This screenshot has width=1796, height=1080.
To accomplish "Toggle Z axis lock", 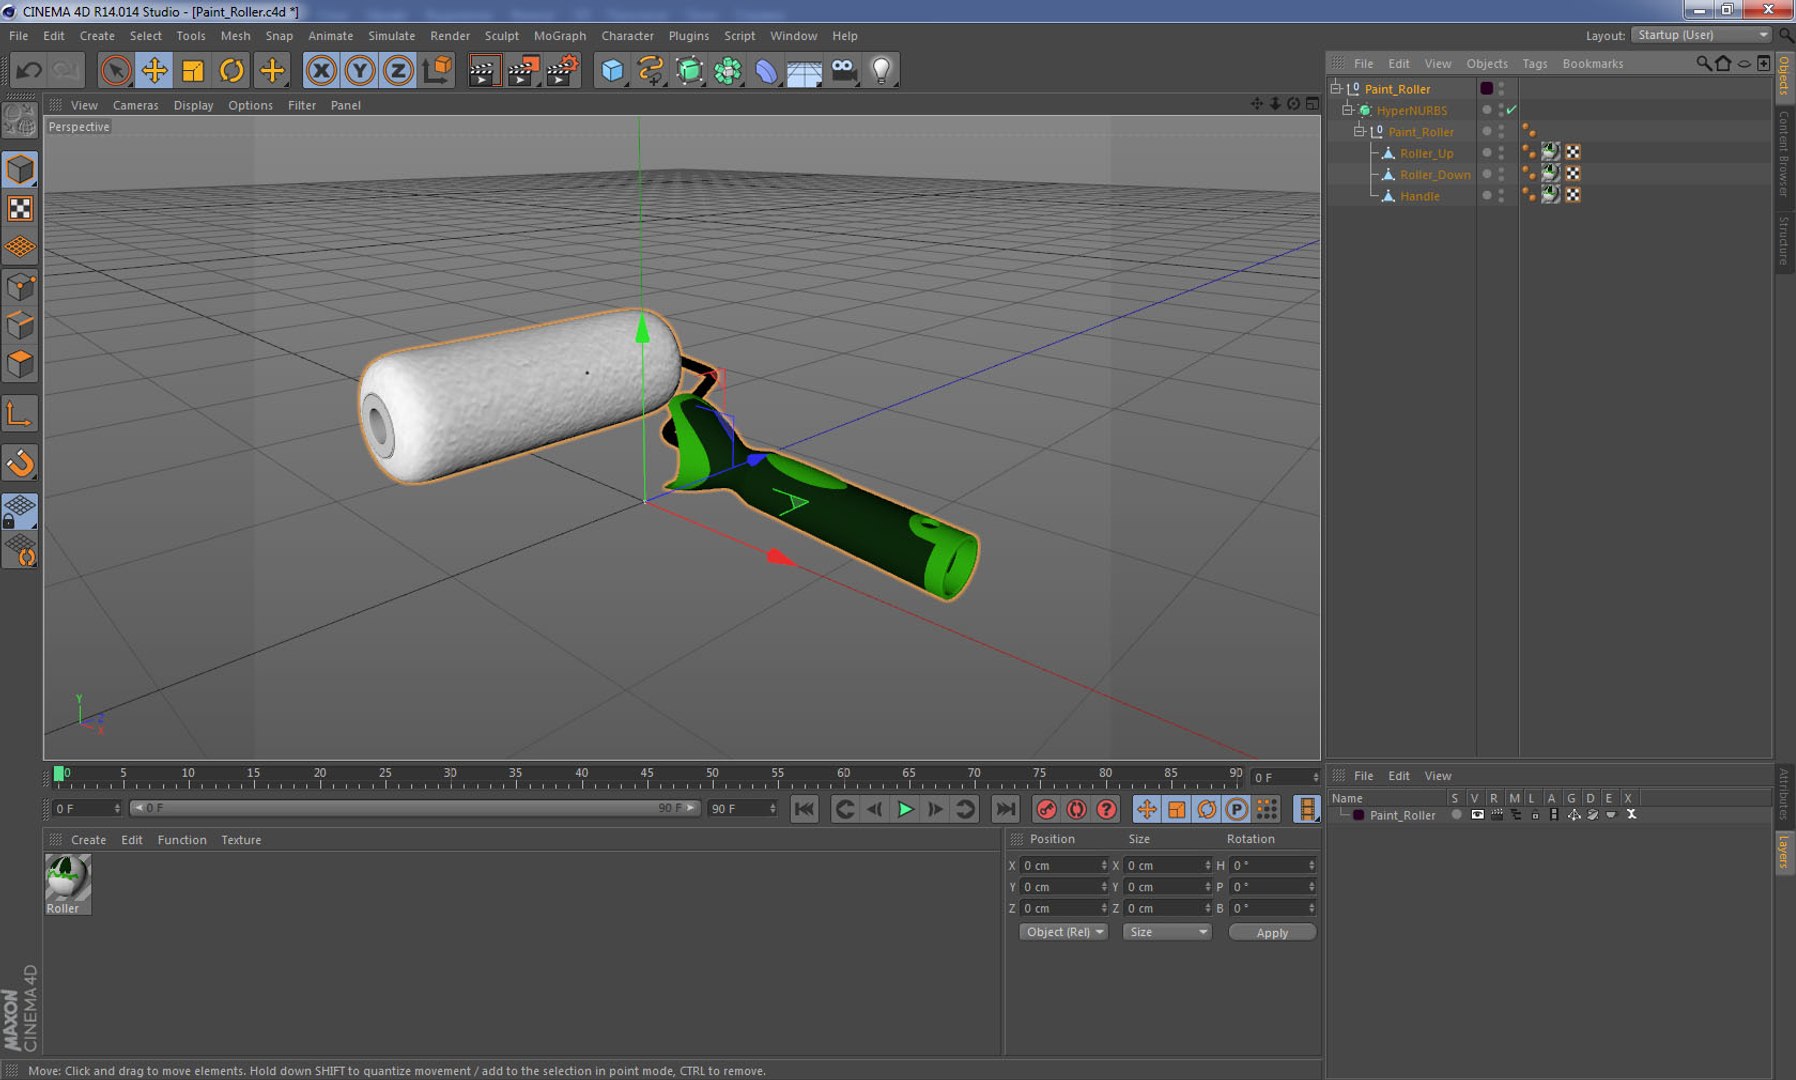I will tap(398, 70).
